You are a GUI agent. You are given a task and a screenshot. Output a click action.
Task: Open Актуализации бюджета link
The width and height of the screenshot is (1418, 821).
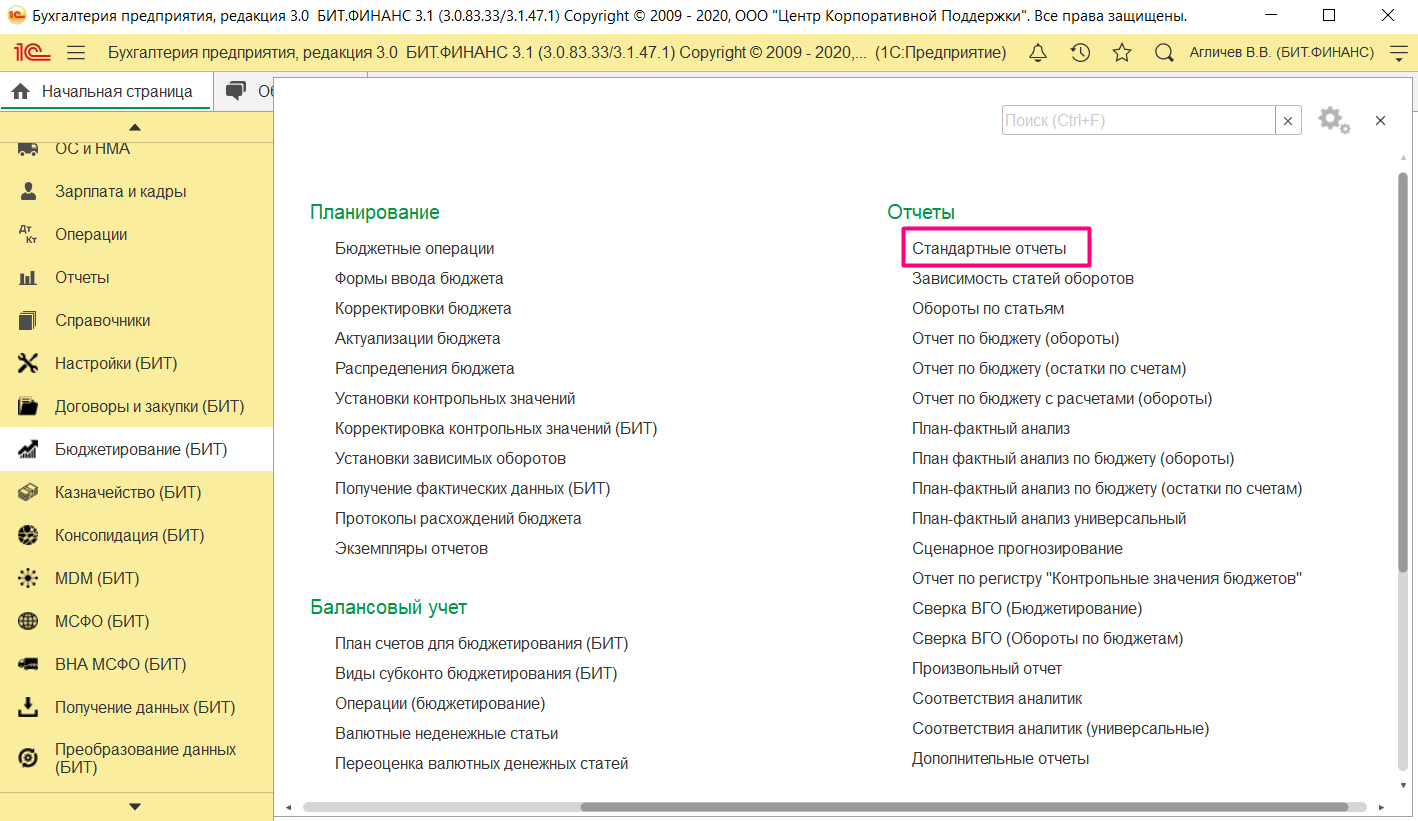coord(418,338)
